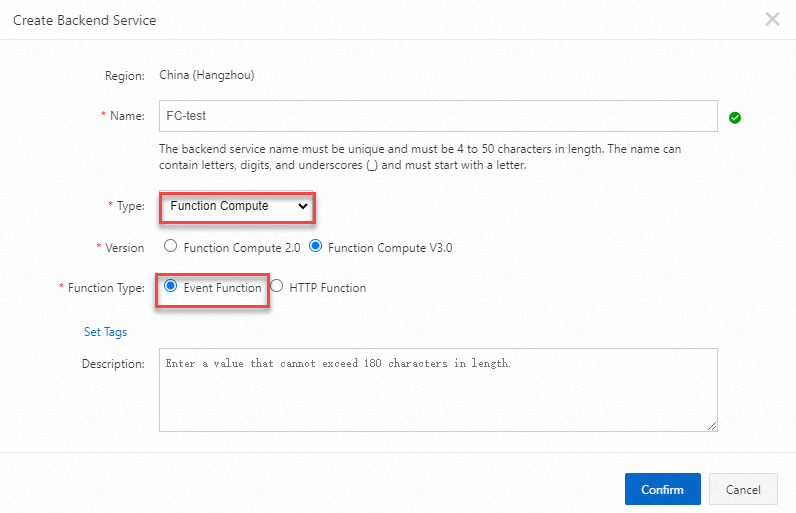Grab the Description box resize handle
The height and width of the screenshot is (513, 796).
[713, 427]
